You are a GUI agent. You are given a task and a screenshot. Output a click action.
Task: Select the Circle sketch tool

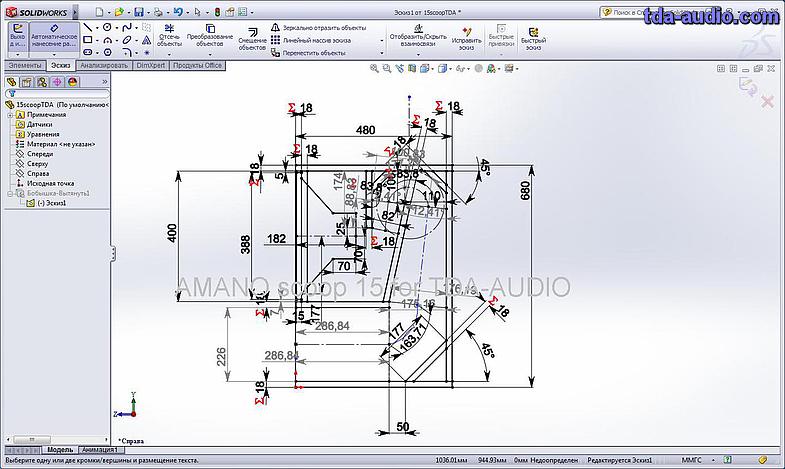coord(107,28)
